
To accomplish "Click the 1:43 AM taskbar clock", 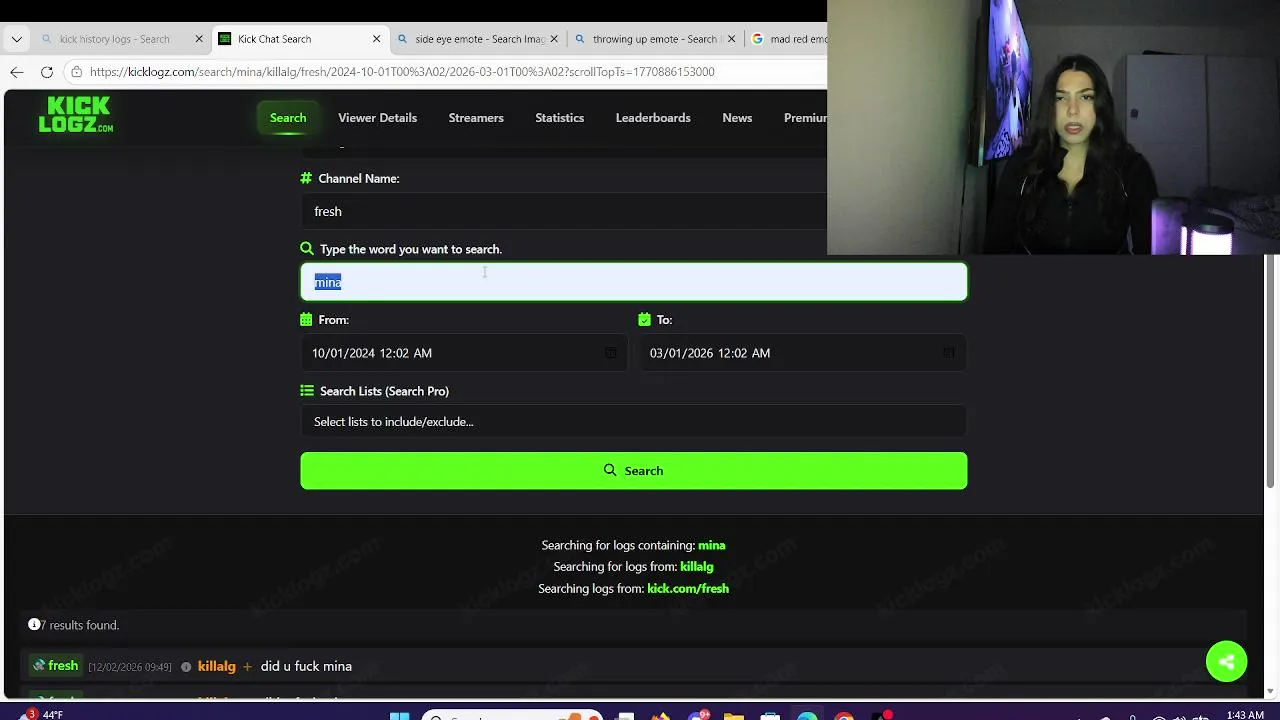I will (x=1245, y=714).
